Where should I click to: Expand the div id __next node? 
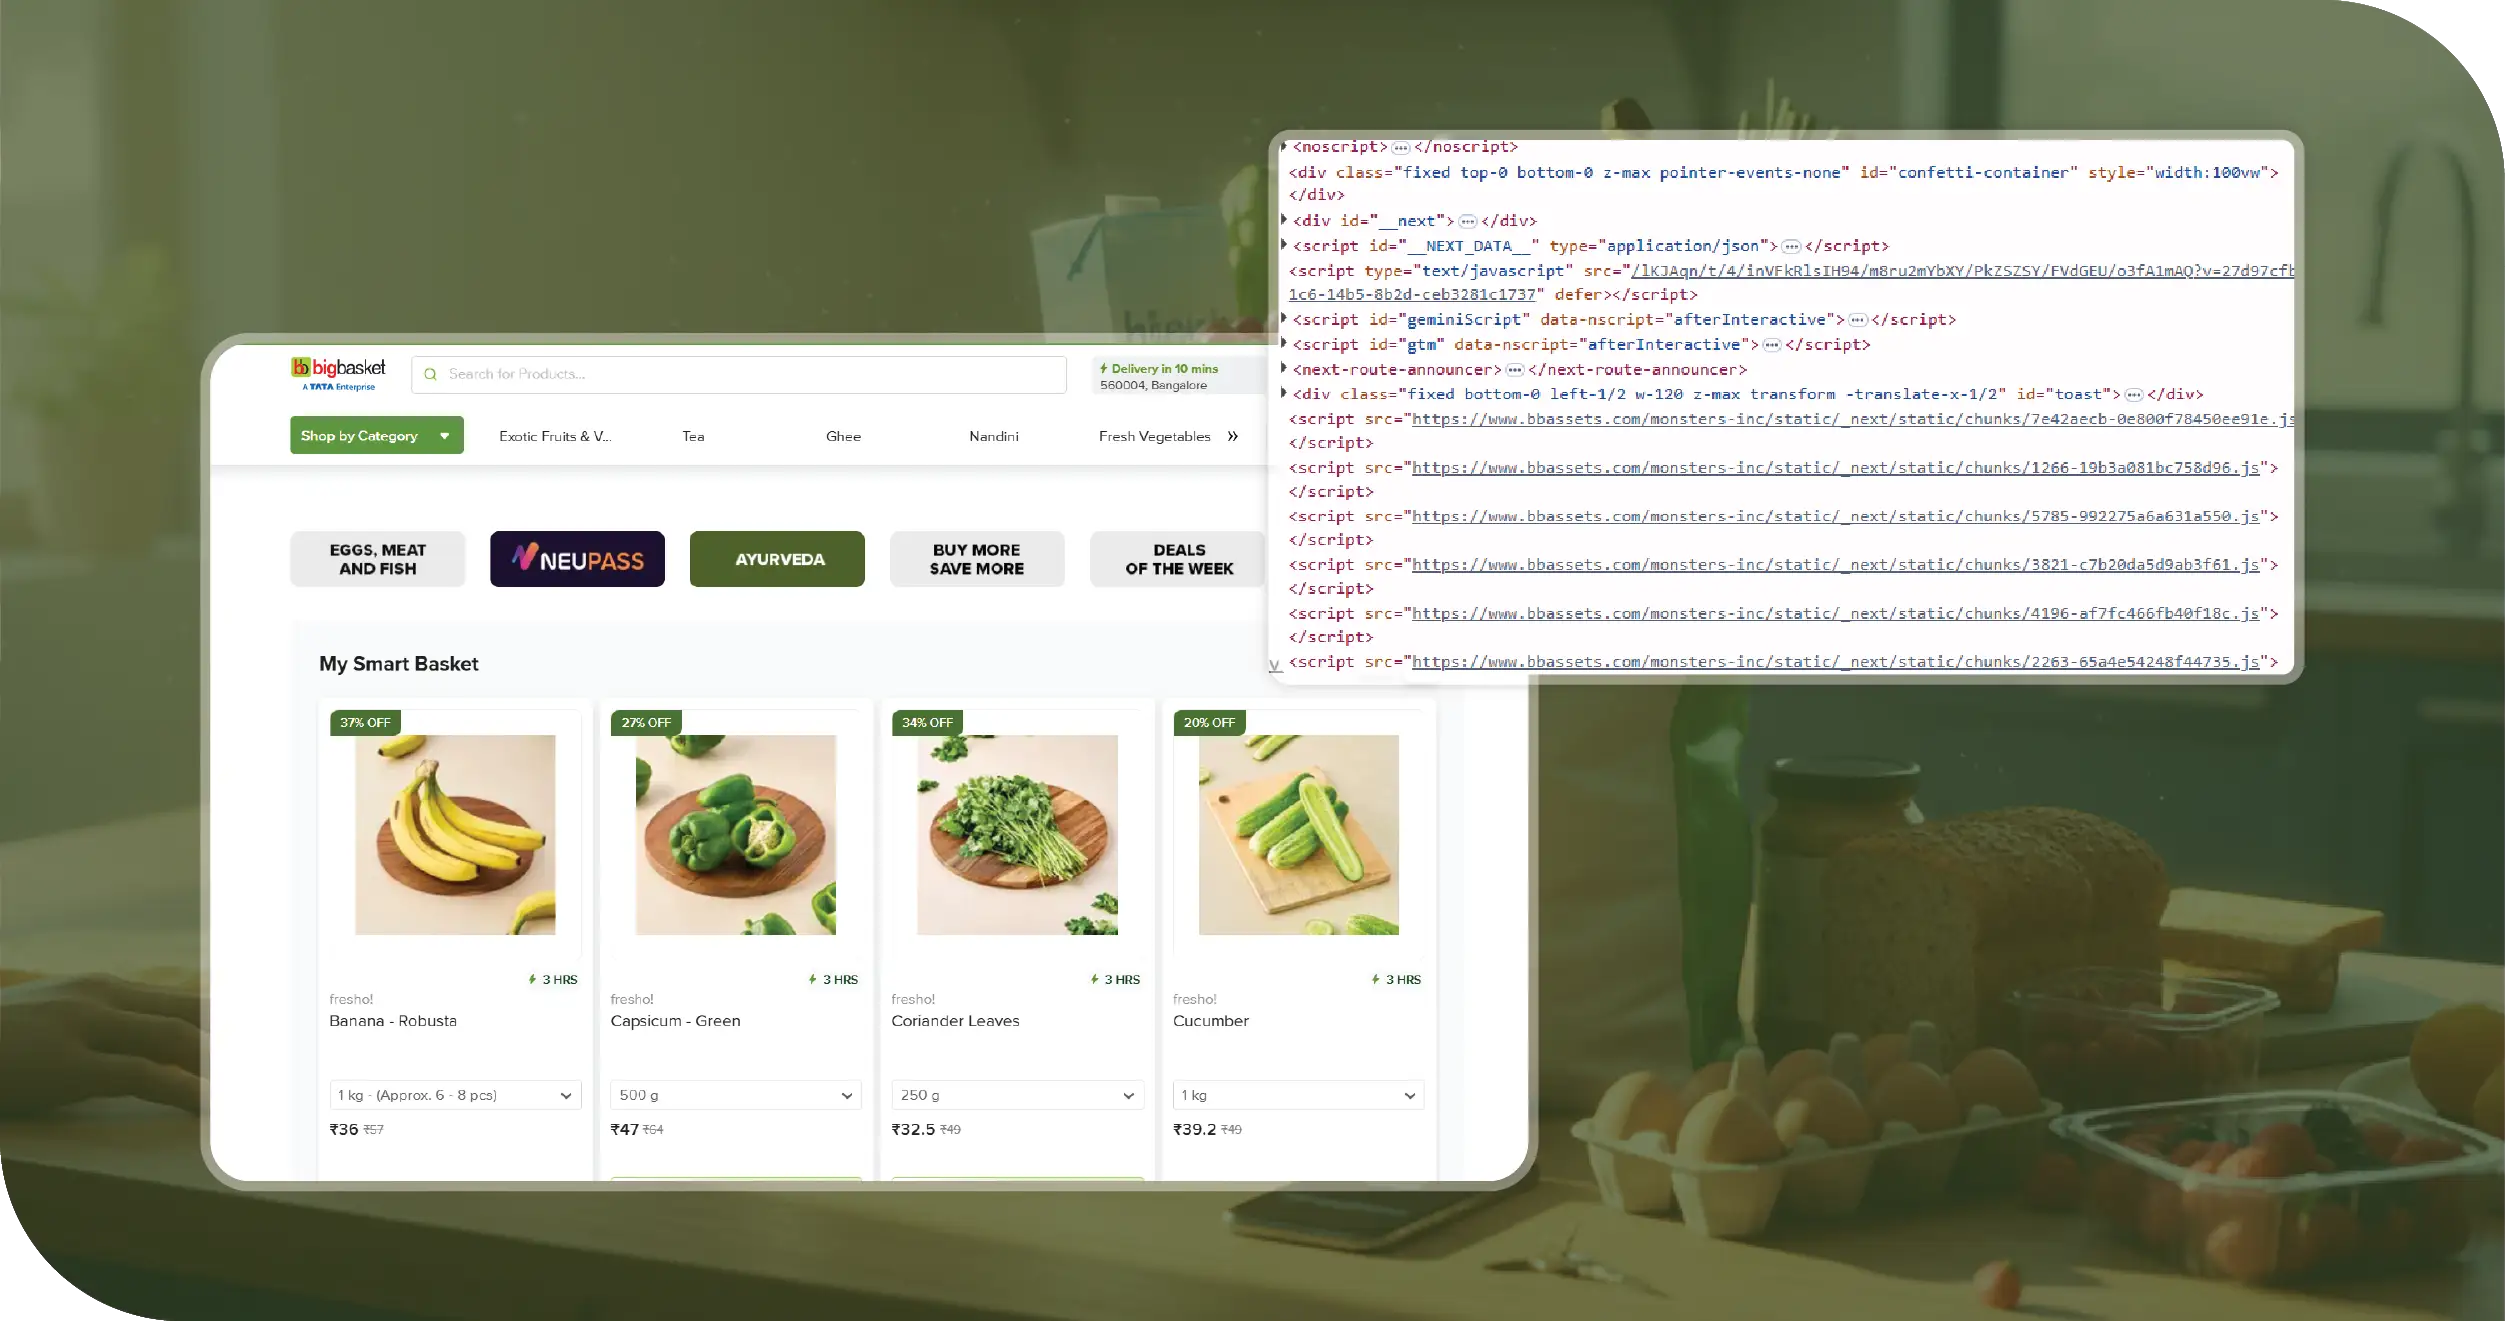point(1284,220)
